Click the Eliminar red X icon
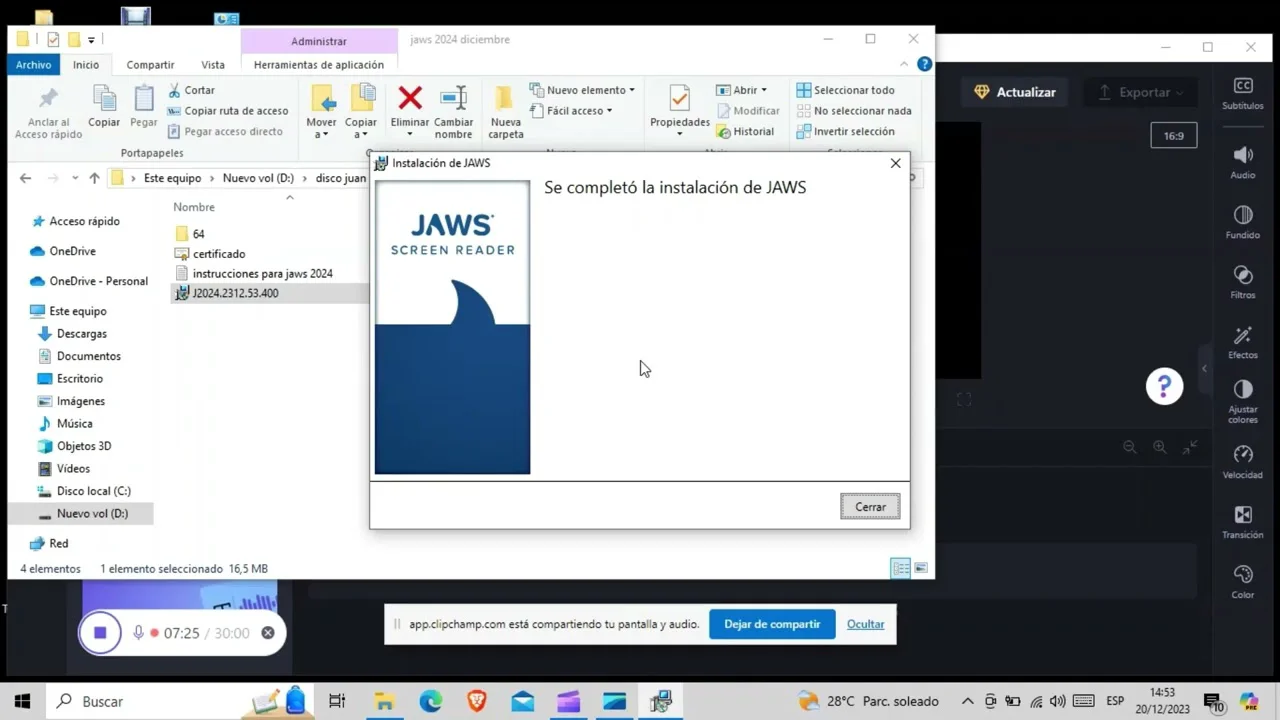 [x=410, y=98]
